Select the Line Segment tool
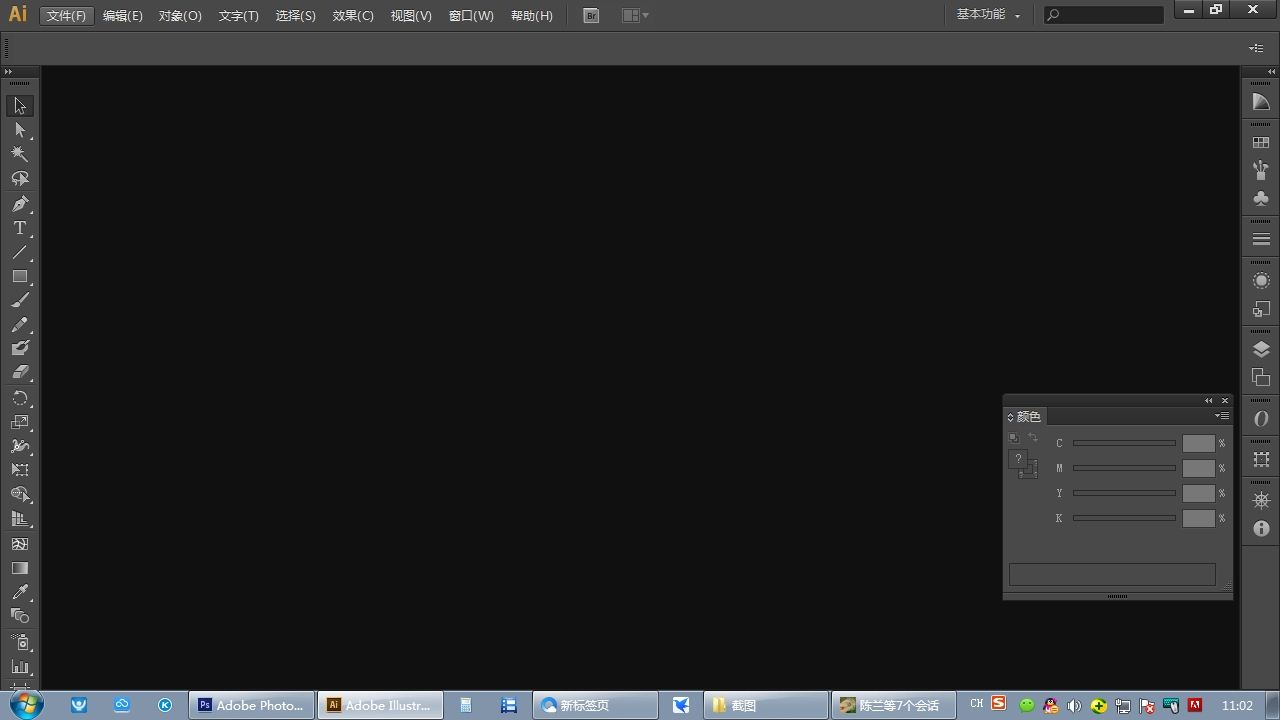This screenshot has width=1280, height=720. [20, 252]
